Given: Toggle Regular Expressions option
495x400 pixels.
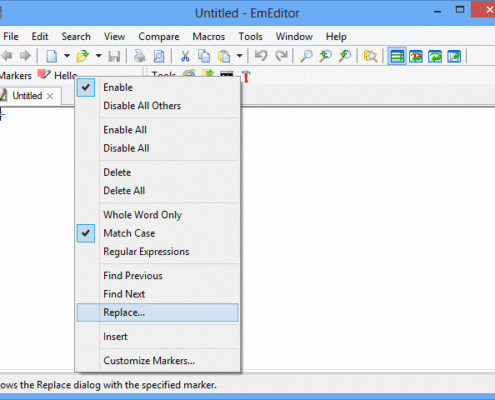Looking at the screenshot, I should 157,251.
